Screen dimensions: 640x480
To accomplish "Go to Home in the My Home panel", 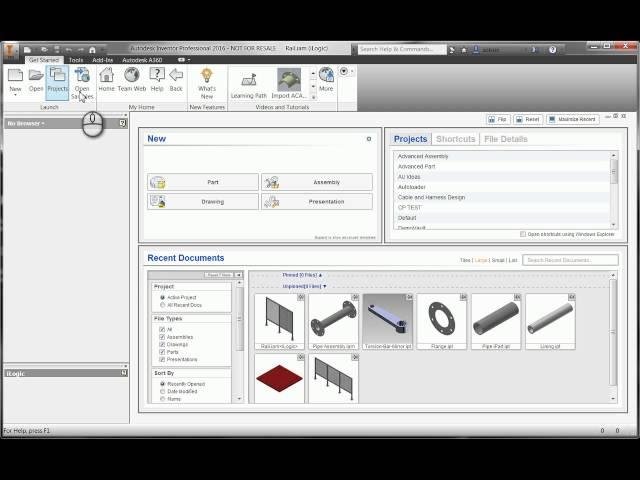I will (x=106, y=80).
